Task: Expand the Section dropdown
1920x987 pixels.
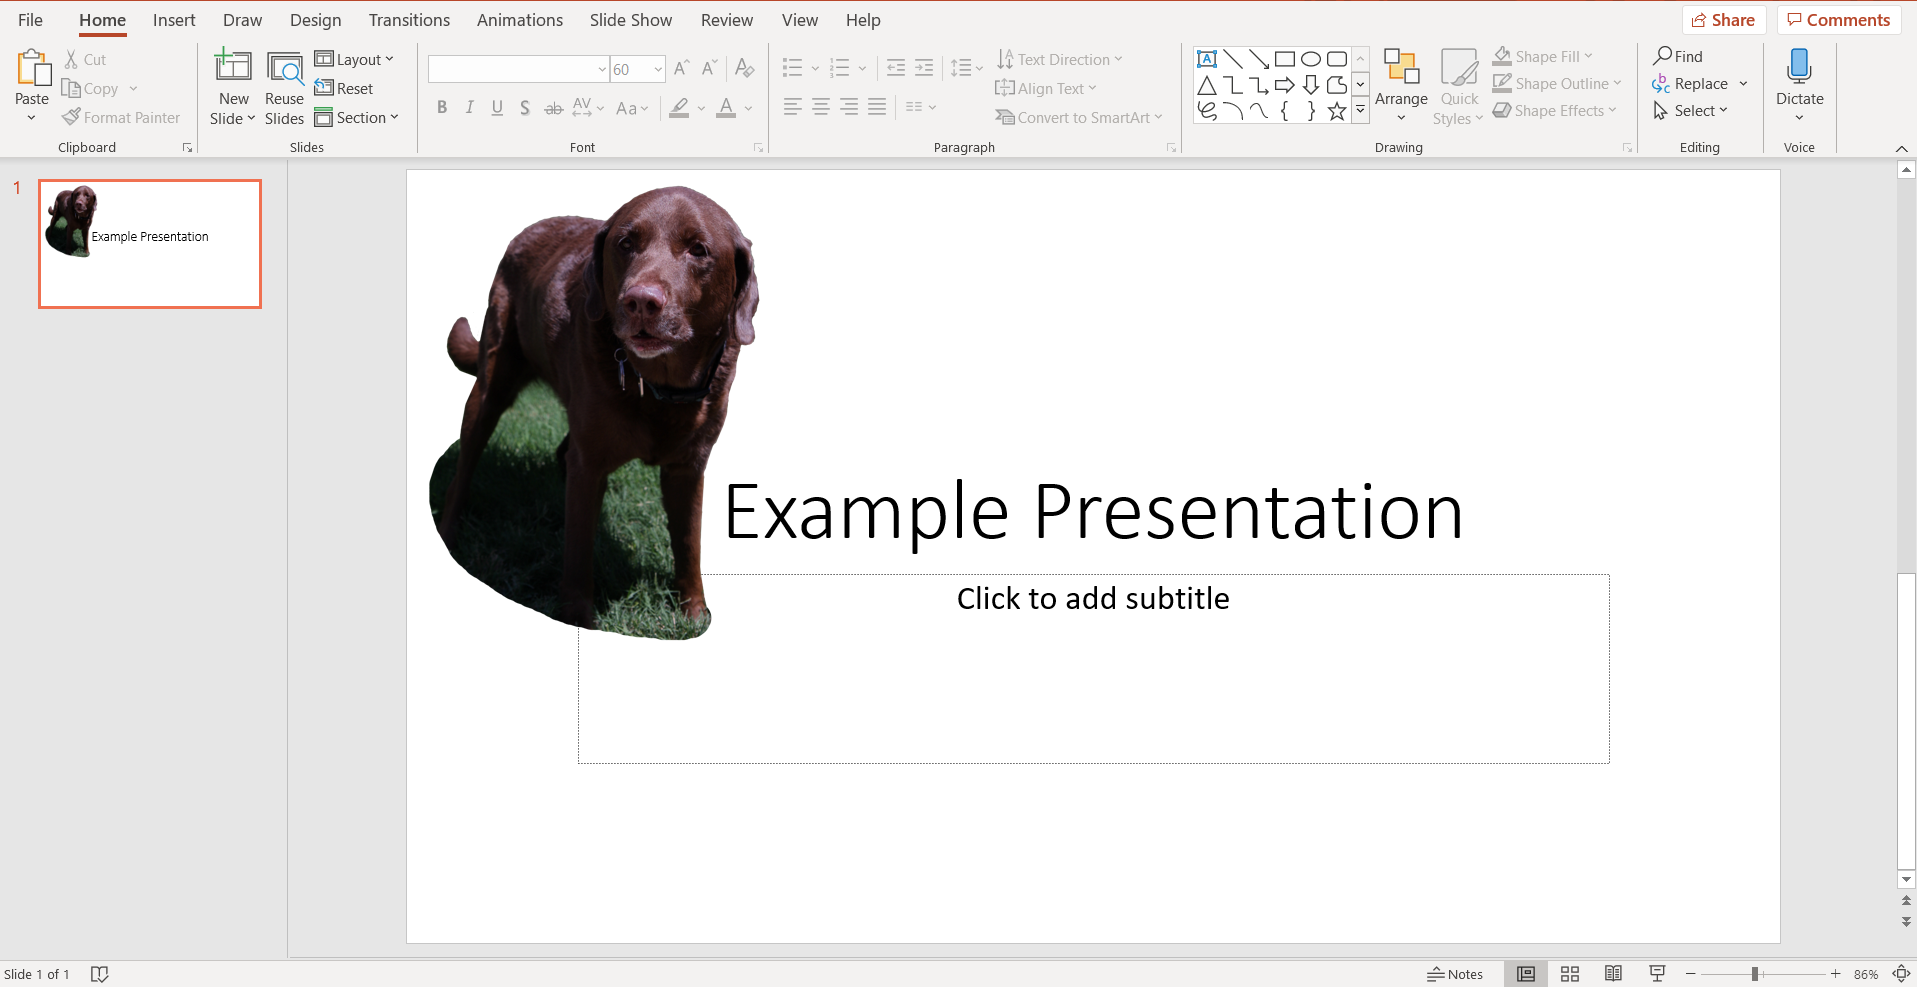Action: click(x=357, y=118)
